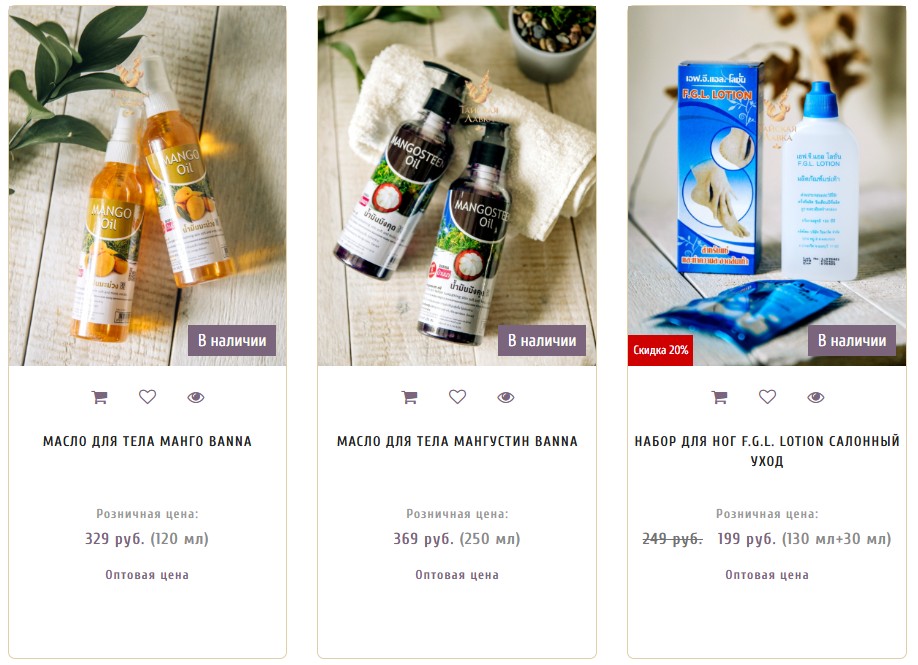Click the Mangosteen Oil product photo
This screenshot has height=665, width=918.
coord(457,186)
